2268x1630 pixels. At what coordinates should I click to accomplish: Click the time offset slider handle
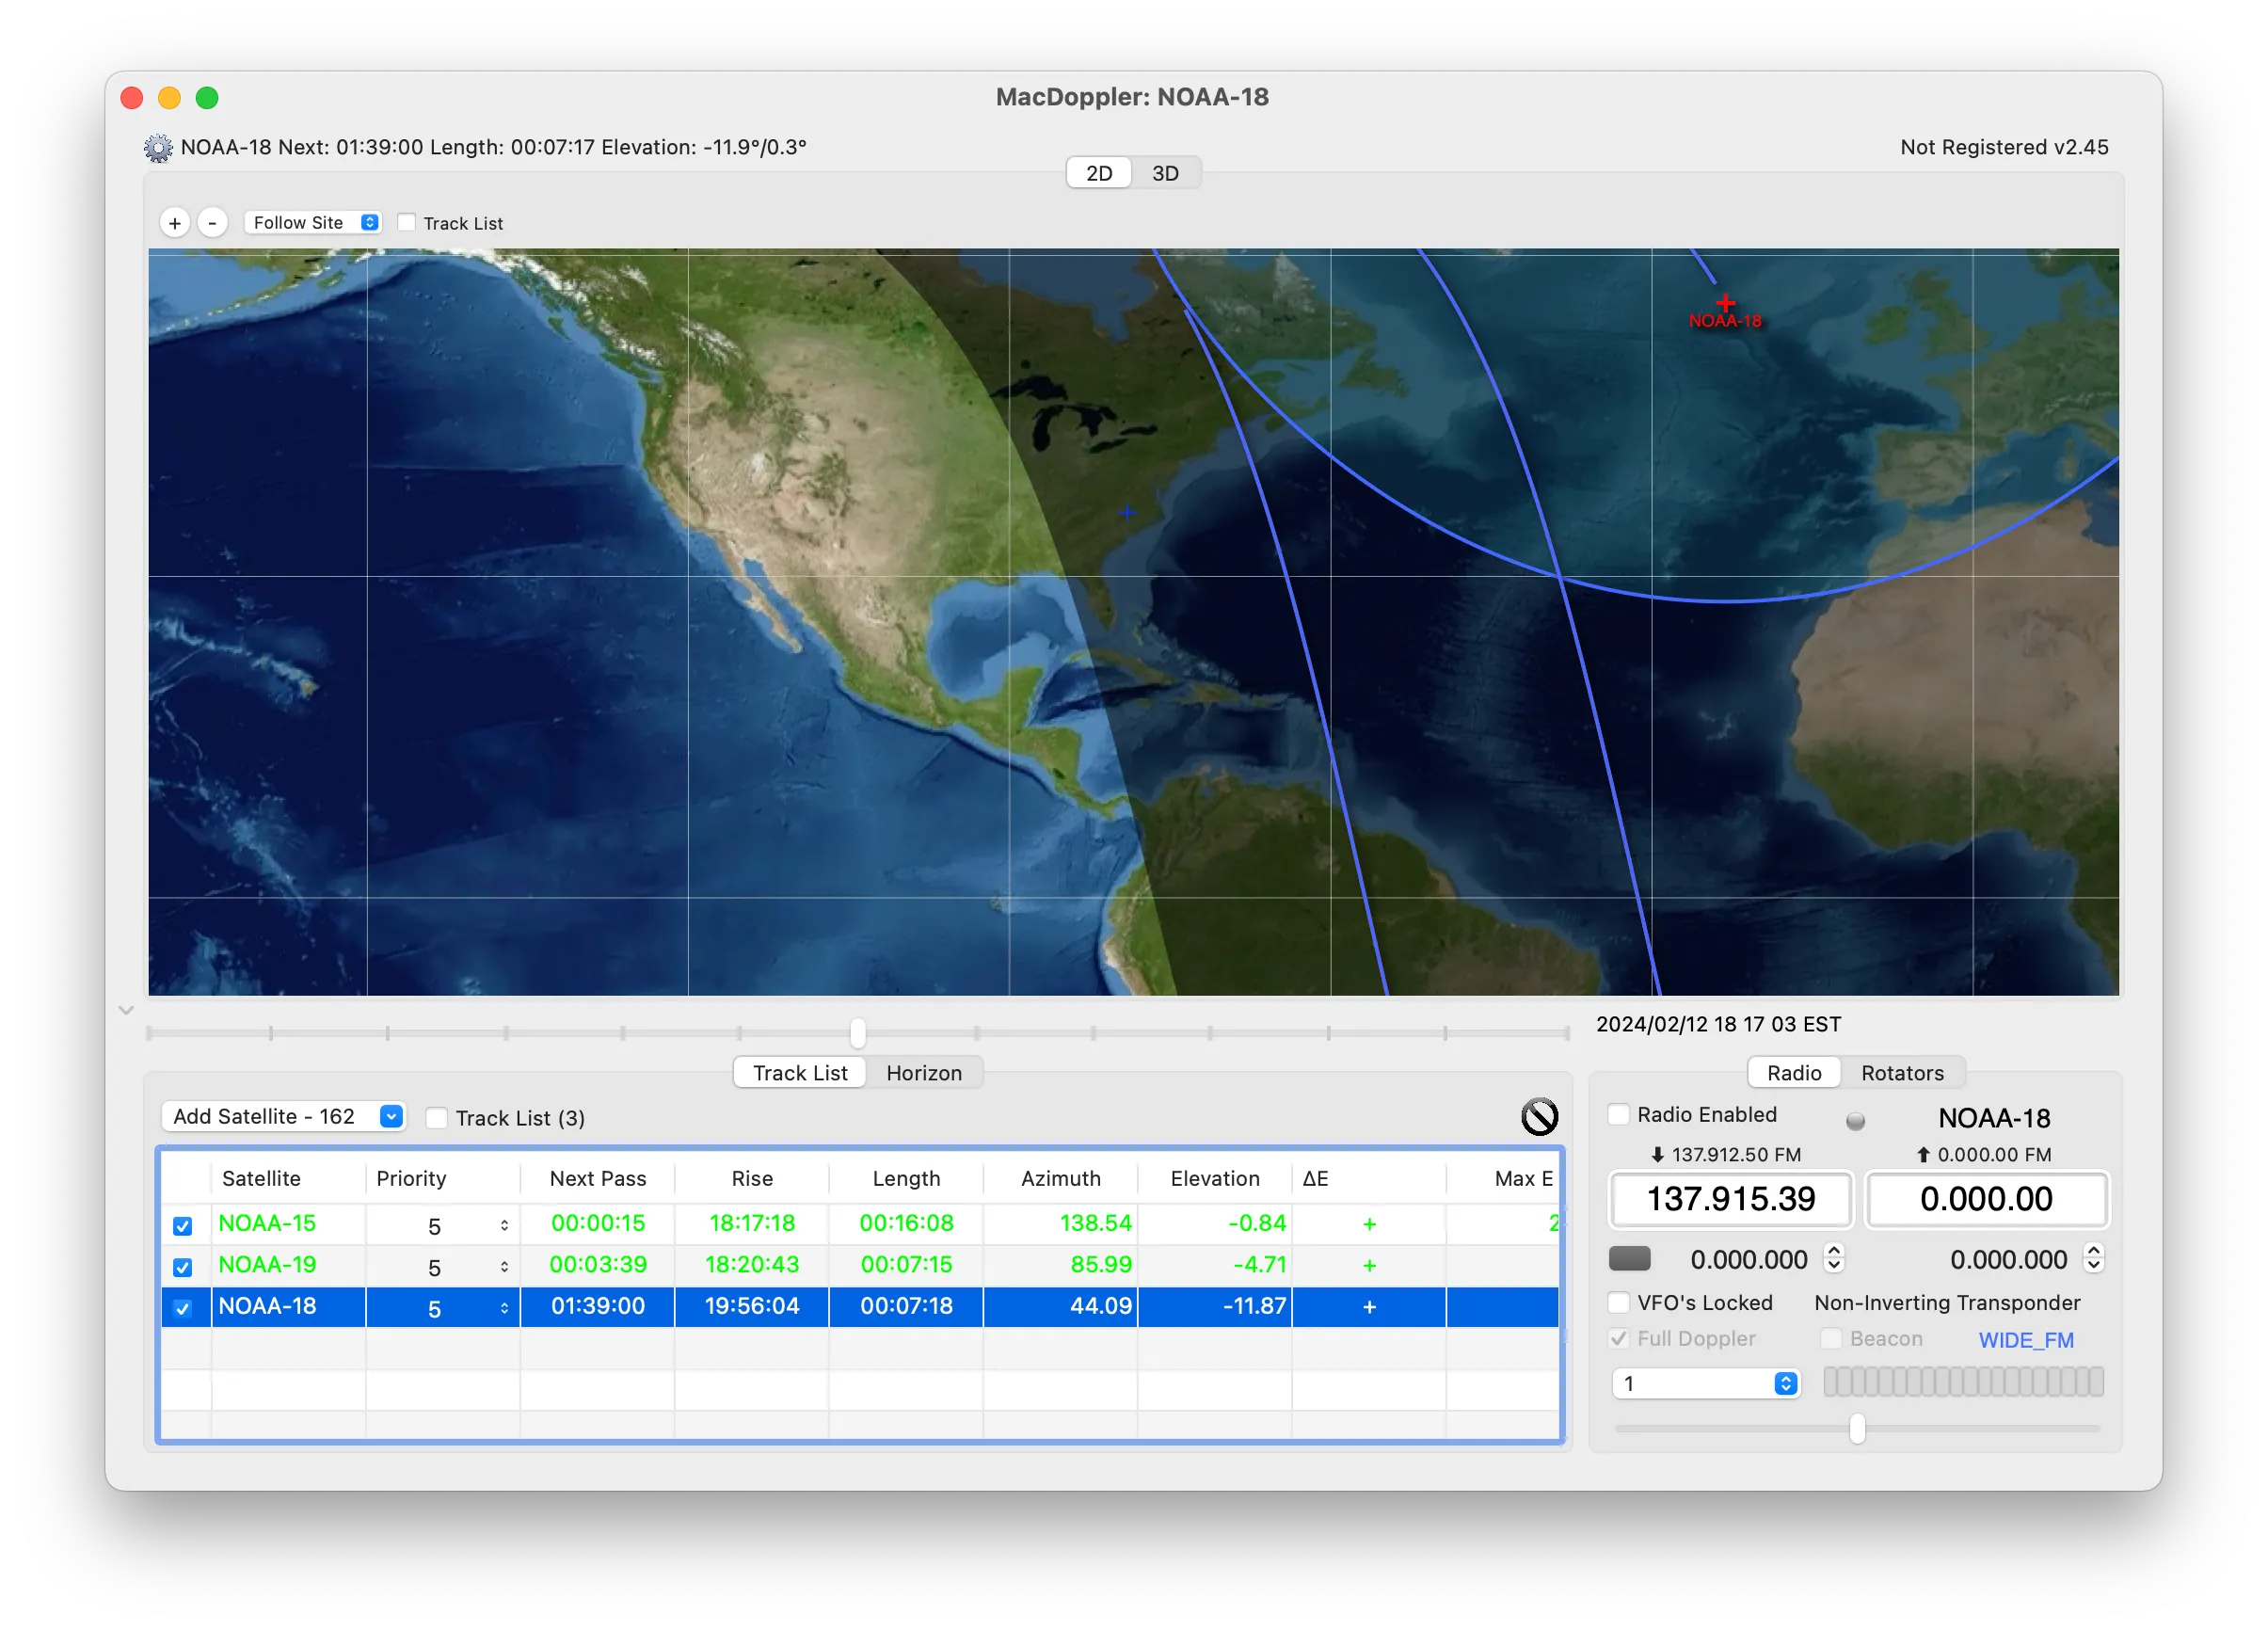[x=857, y=1032]
